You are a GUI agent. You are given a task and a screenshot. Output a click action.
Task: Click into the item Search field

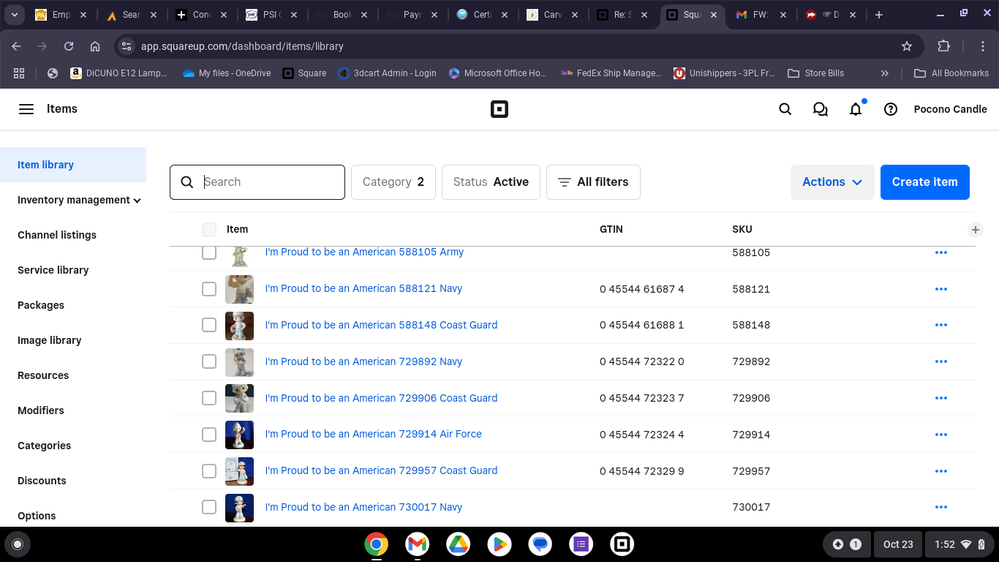tap(270, 182)
